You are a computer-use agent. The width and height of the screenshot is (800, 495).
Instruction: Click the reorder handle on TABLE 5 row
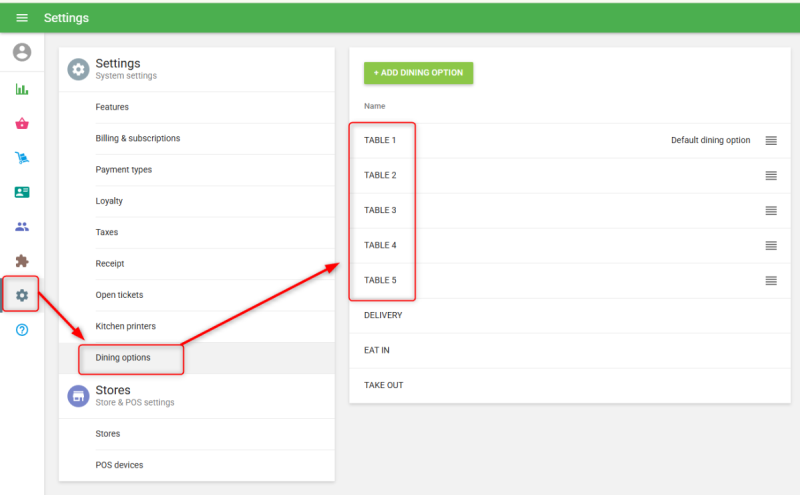click(771, 281)
